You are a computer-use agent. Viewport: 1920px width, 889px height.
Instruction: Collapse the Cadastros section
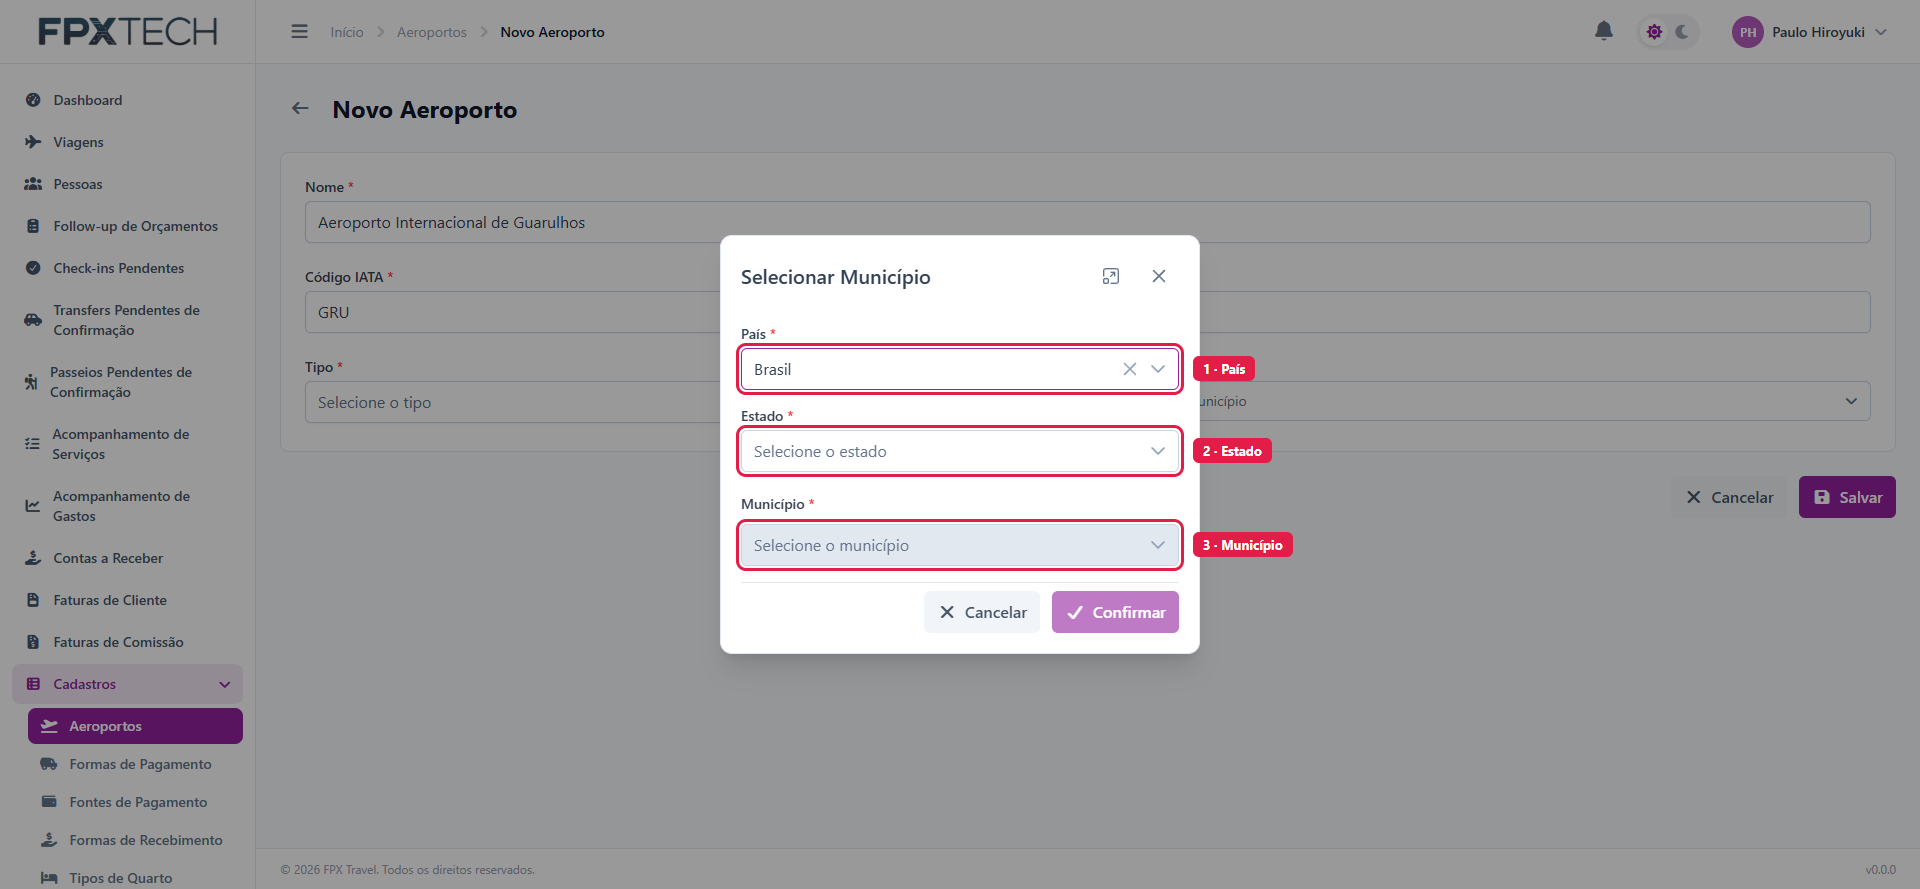127,684
